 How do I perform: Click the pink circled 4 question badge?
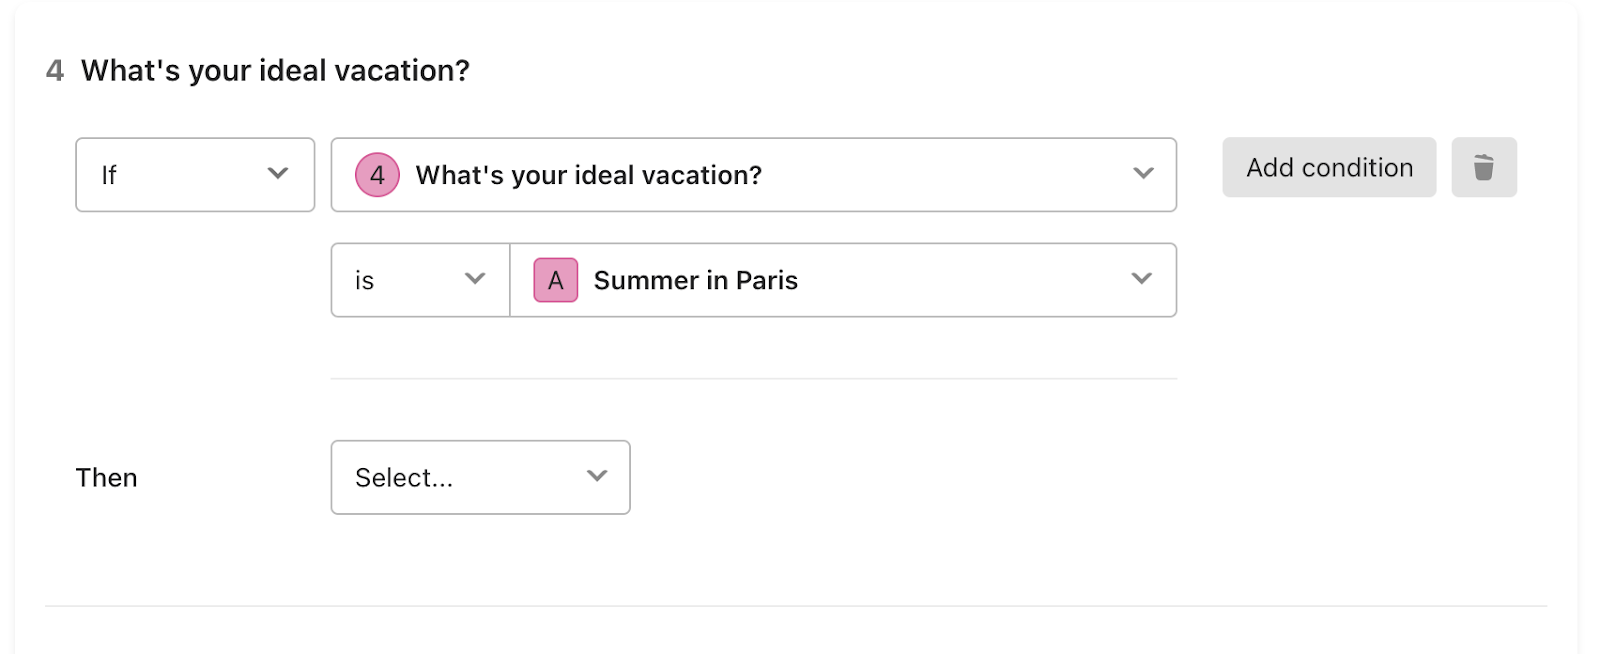[377, 175]
